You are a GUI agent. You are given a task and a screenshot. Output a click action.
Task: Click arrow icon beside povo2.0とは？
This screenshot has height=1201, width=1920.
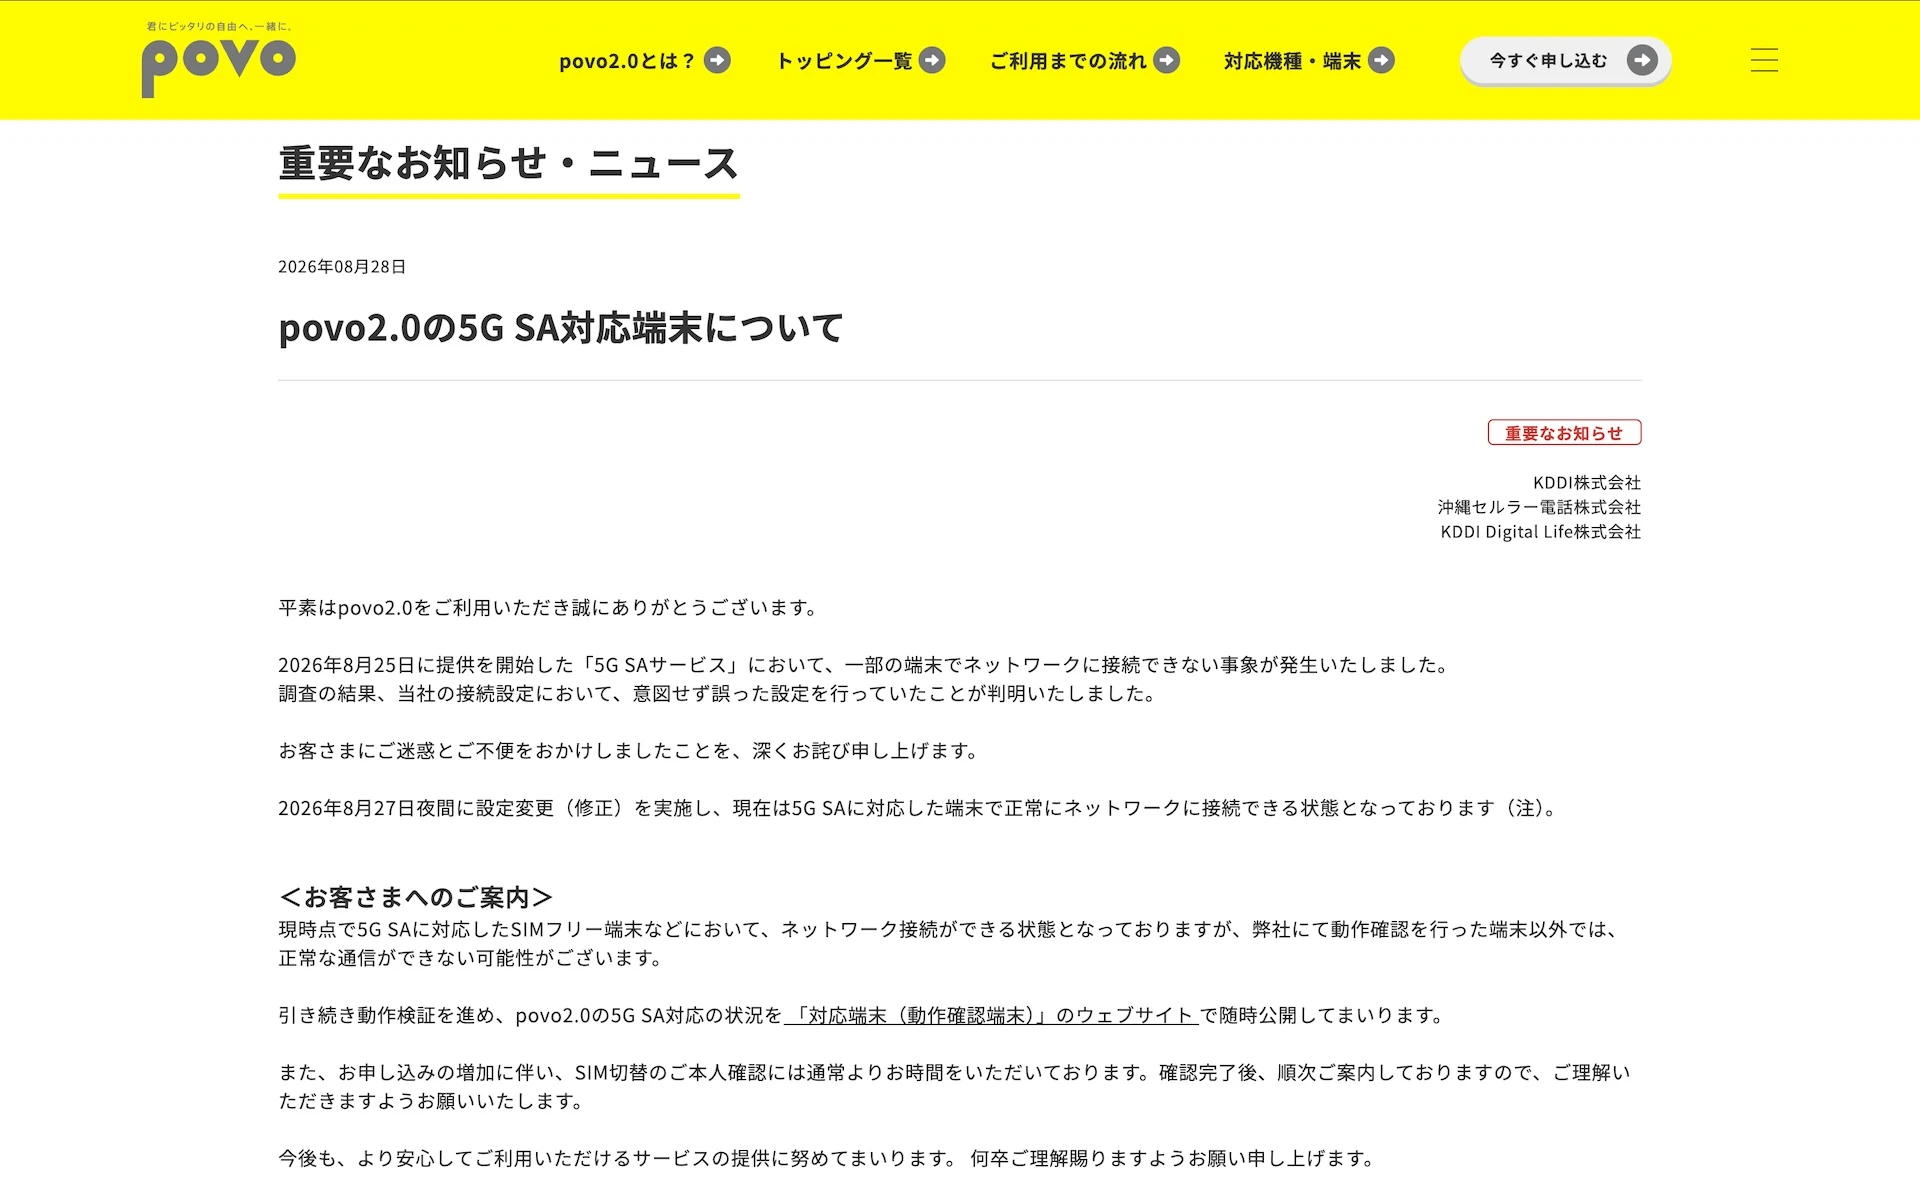tap(717, 61)
